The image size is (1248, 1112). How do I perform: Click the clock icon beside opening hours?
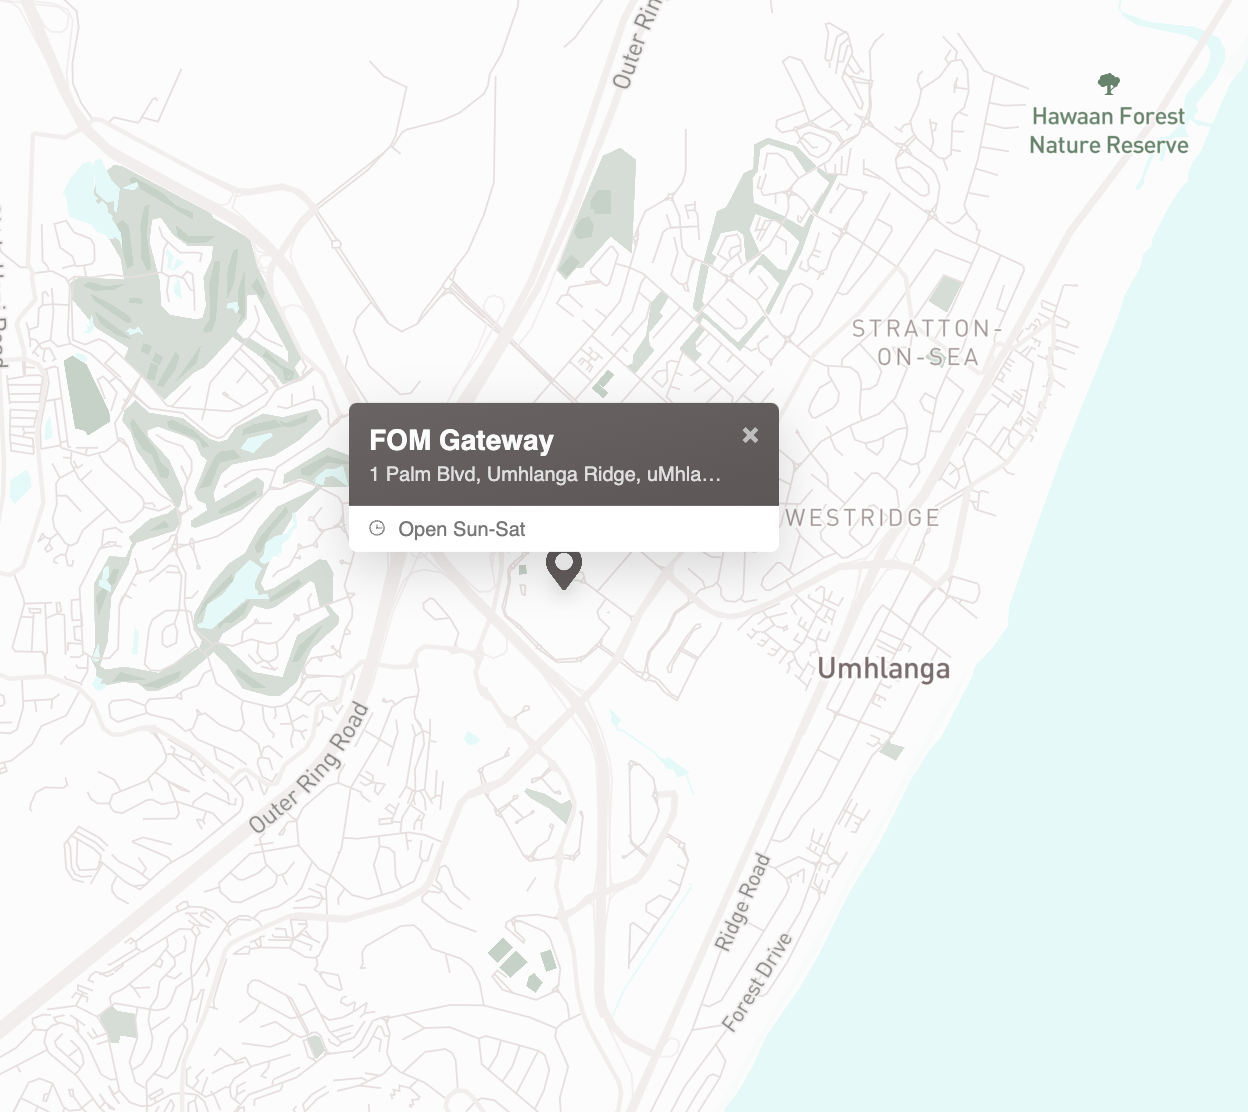point(377,528)
